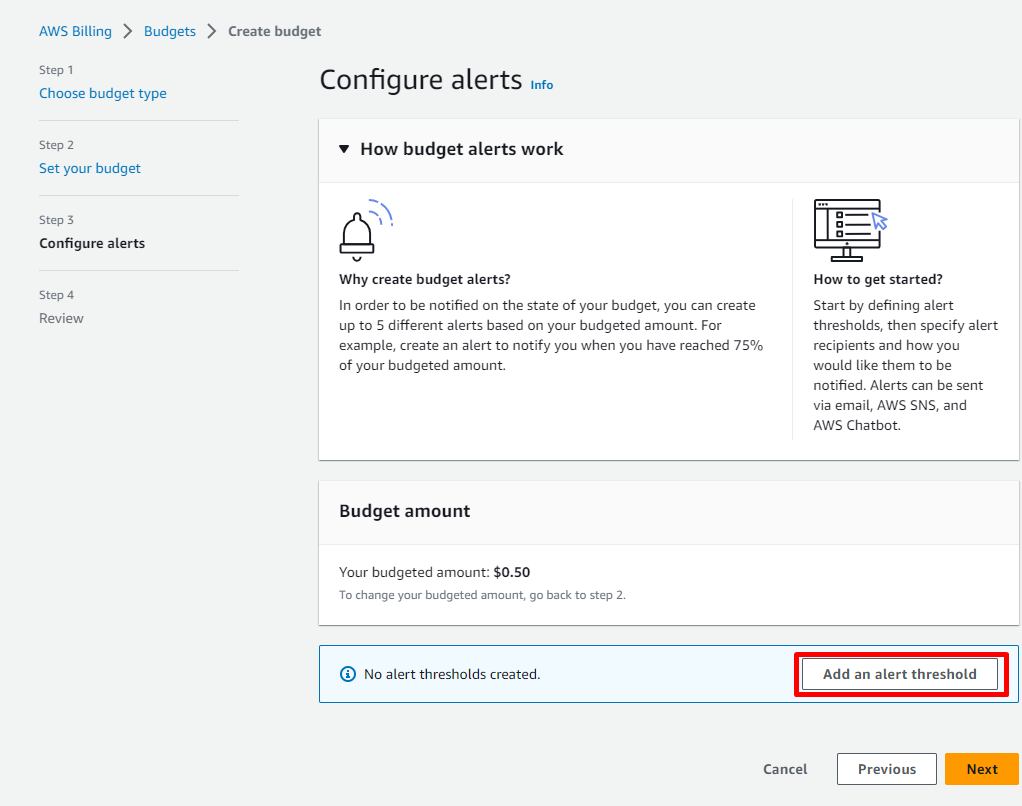
Task: Collapse the 'How budget alerts work' triangle
Action: coord(344,149)
